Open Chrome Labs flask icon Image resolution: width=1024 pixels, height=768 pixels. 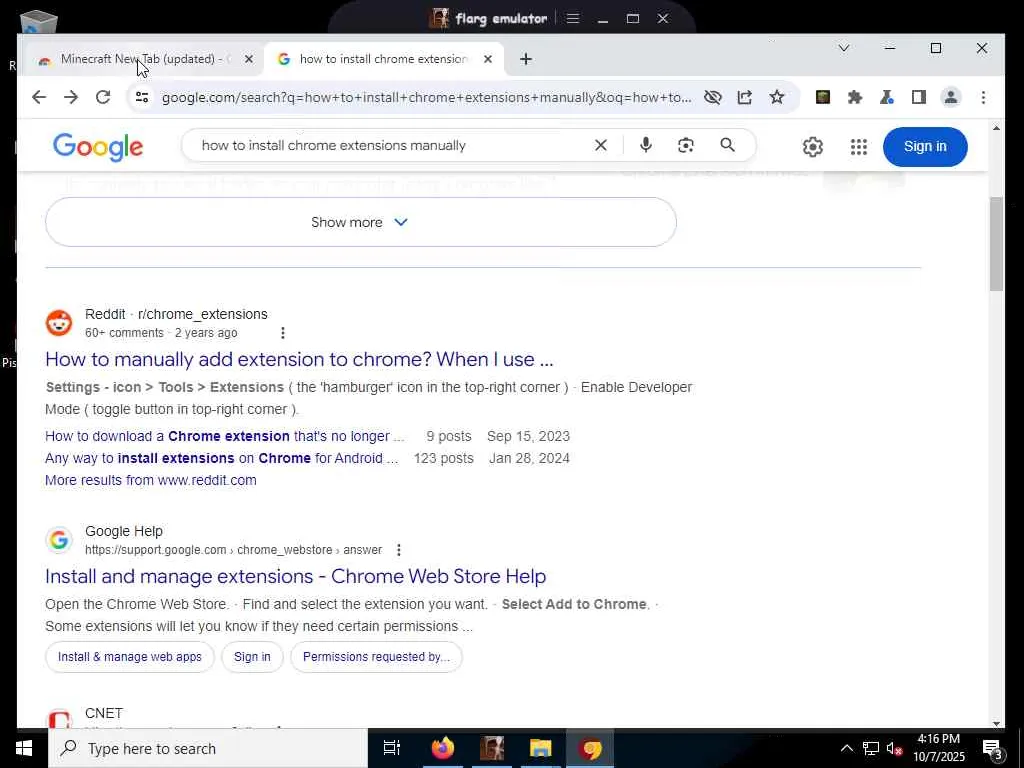tap(886, 97)
